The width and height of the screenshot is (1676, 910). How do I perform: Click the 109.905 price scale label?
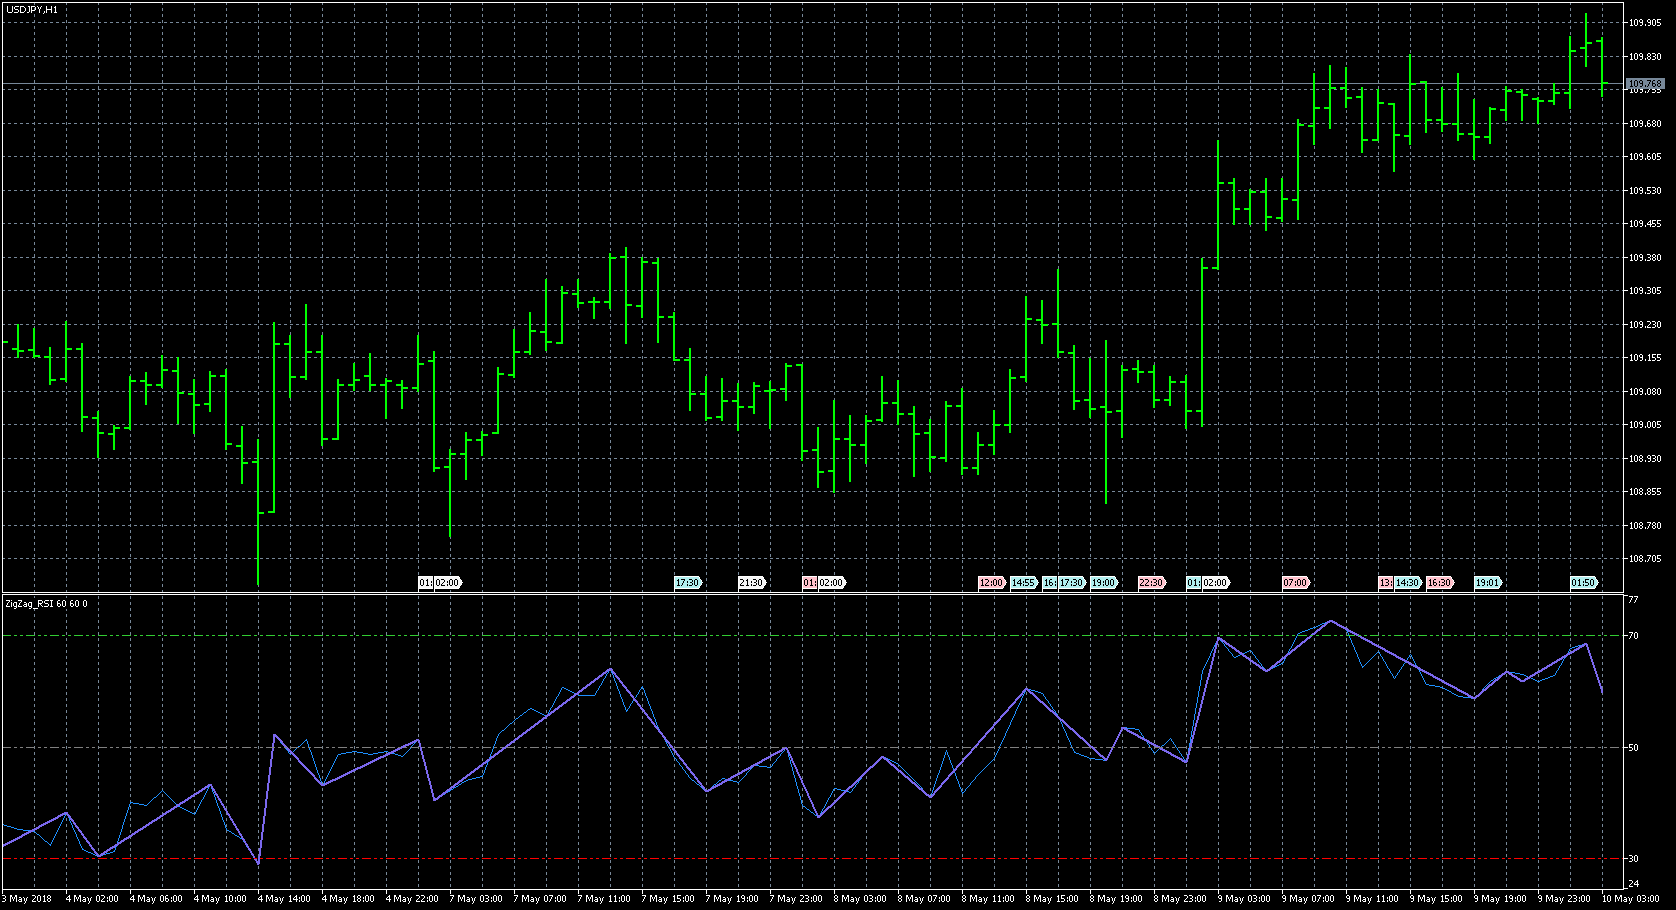pos(1645,23)
